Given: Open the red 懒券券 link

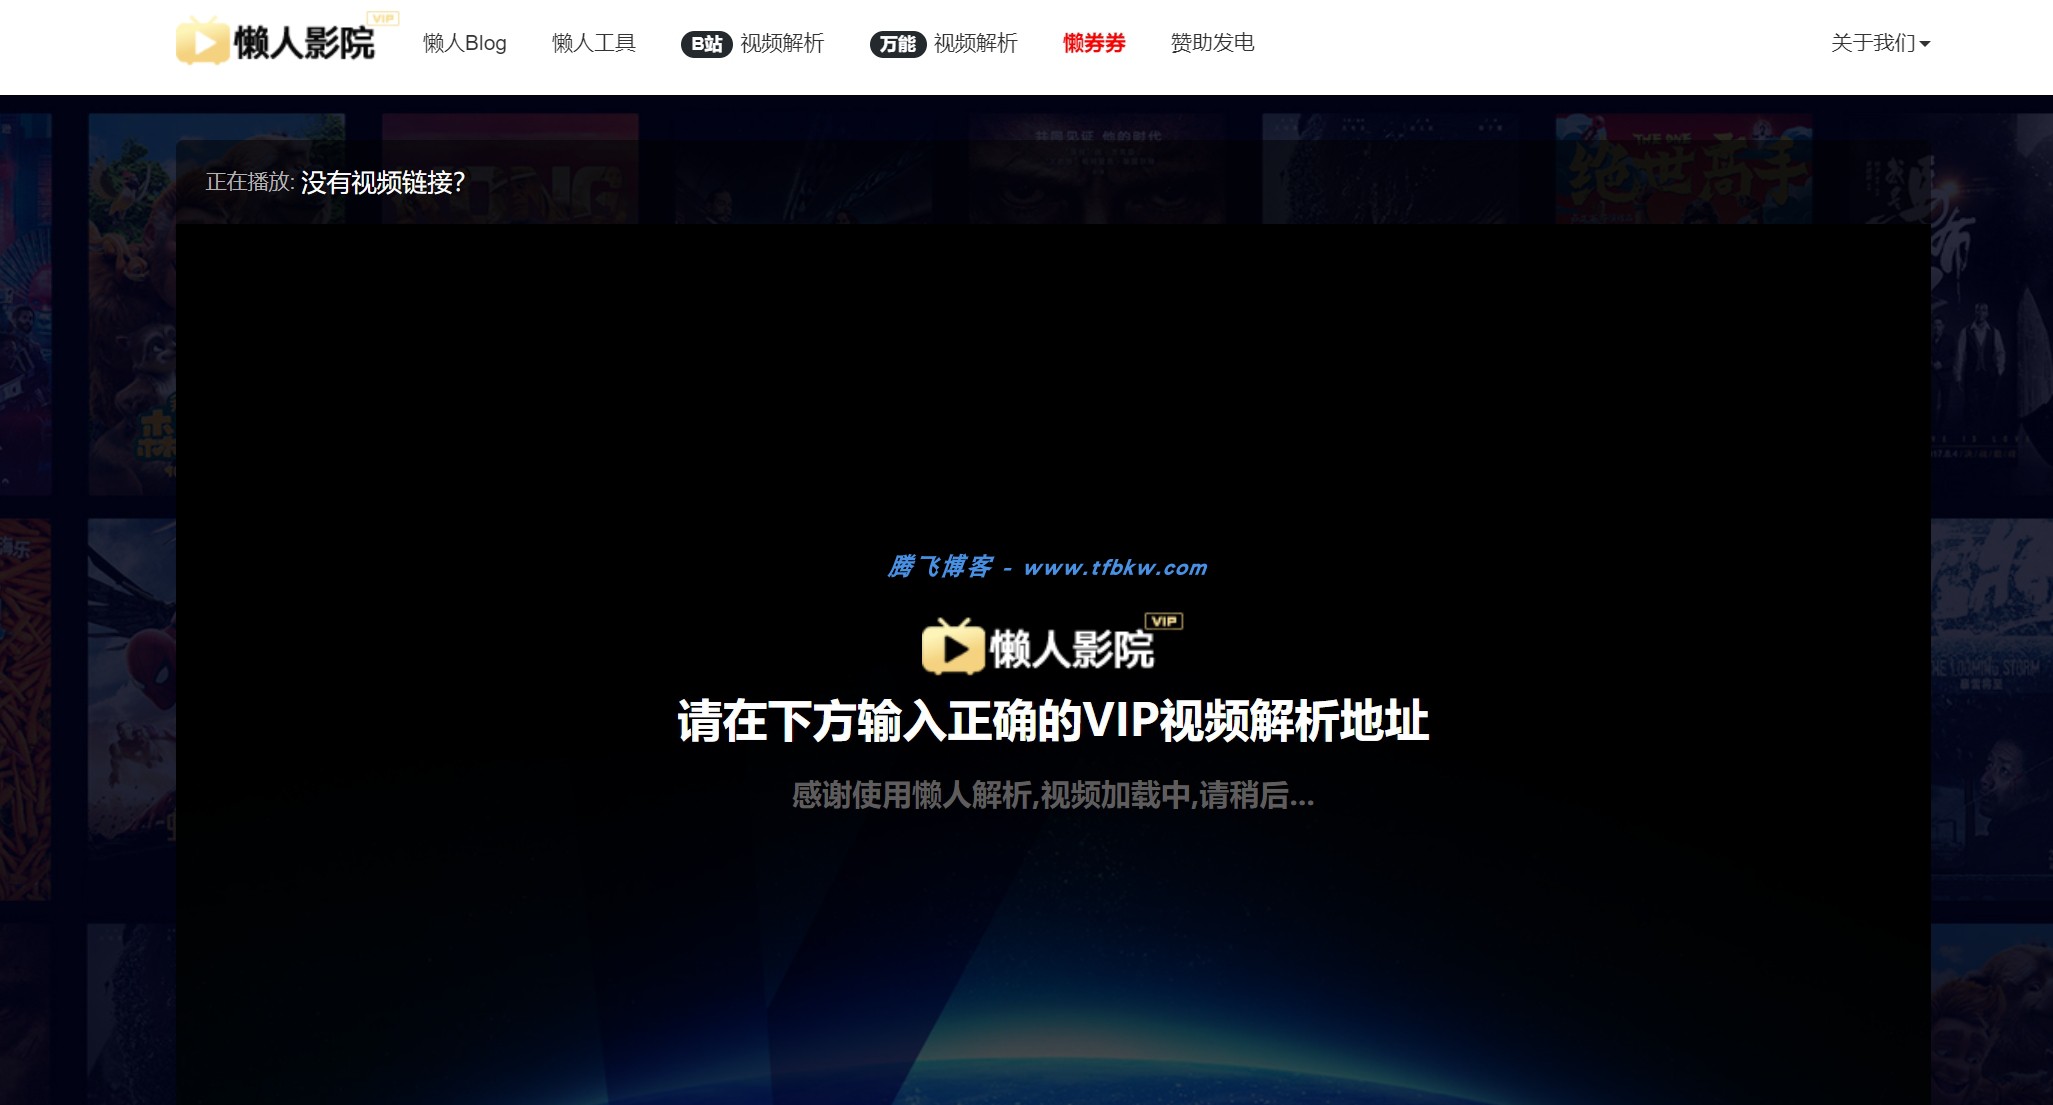Looking at the screenshot, I should (1094, 43).
